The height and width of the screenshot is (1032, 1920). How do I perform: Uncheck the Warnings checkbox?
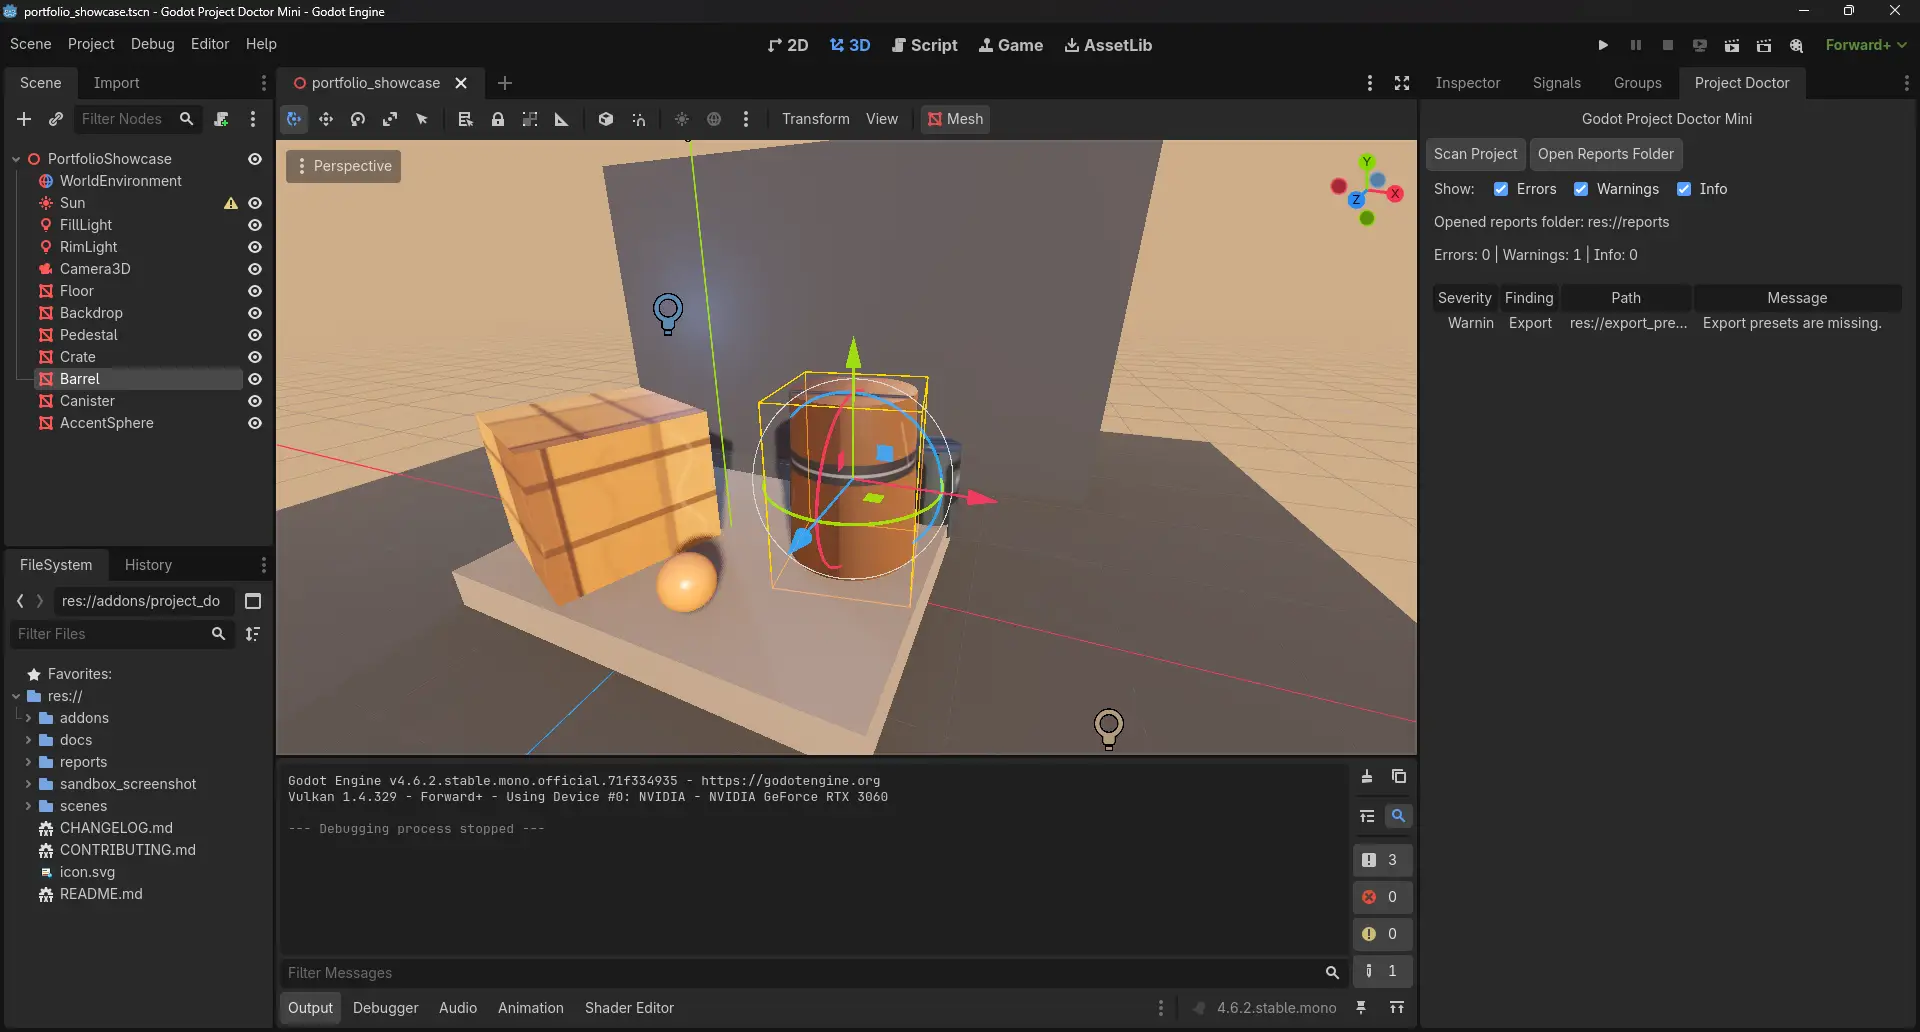click(1581, 189)
